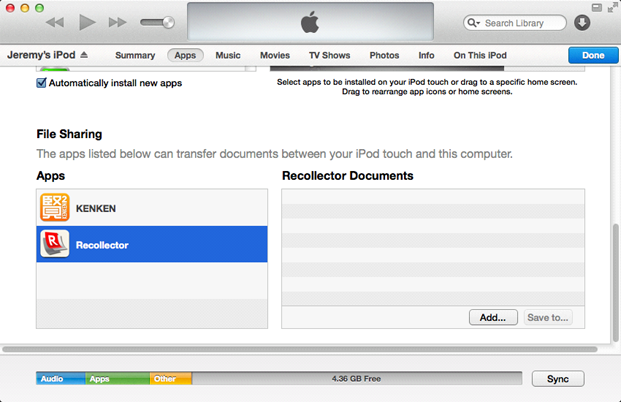621x402 pixels.
Task: Click the Apps capacity bar segment
Action: (118, 379)
